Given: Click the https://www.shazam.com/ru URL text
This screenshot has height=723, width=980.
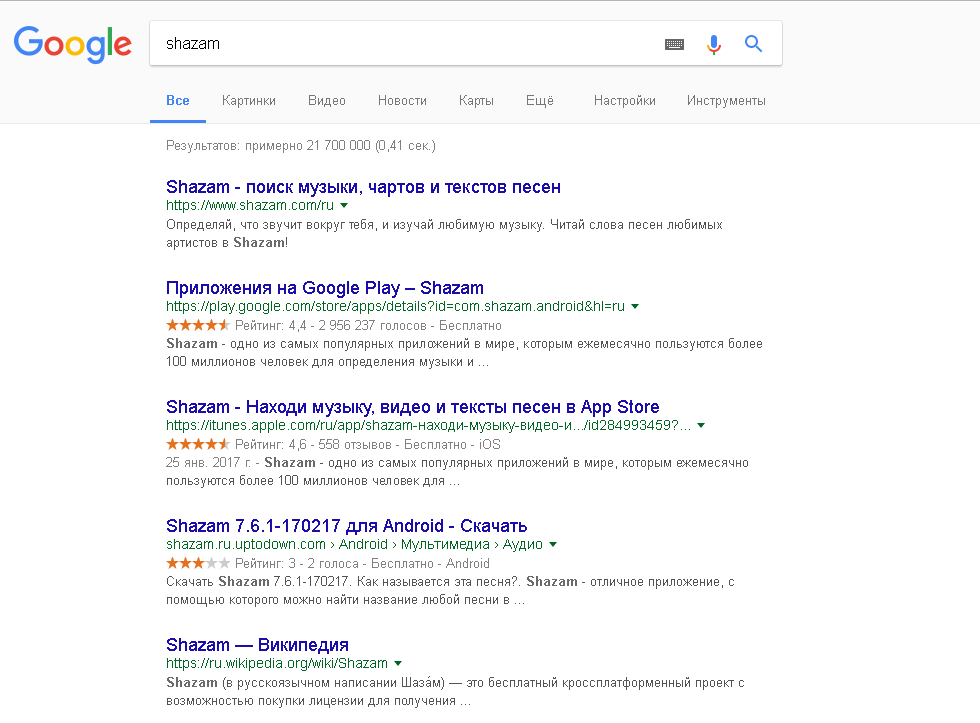Looking at the screenshot, I should coord(250,206).
